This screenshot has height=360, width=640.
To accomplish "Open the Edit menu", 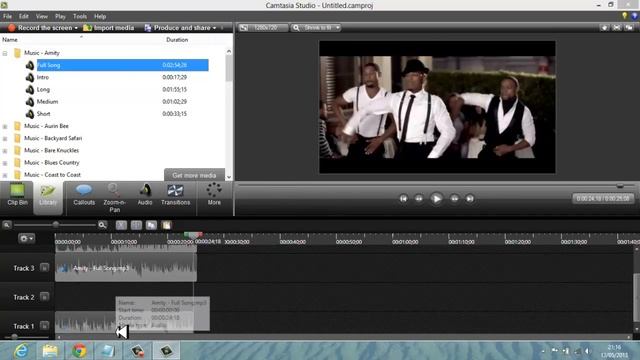I will point(24,16).
